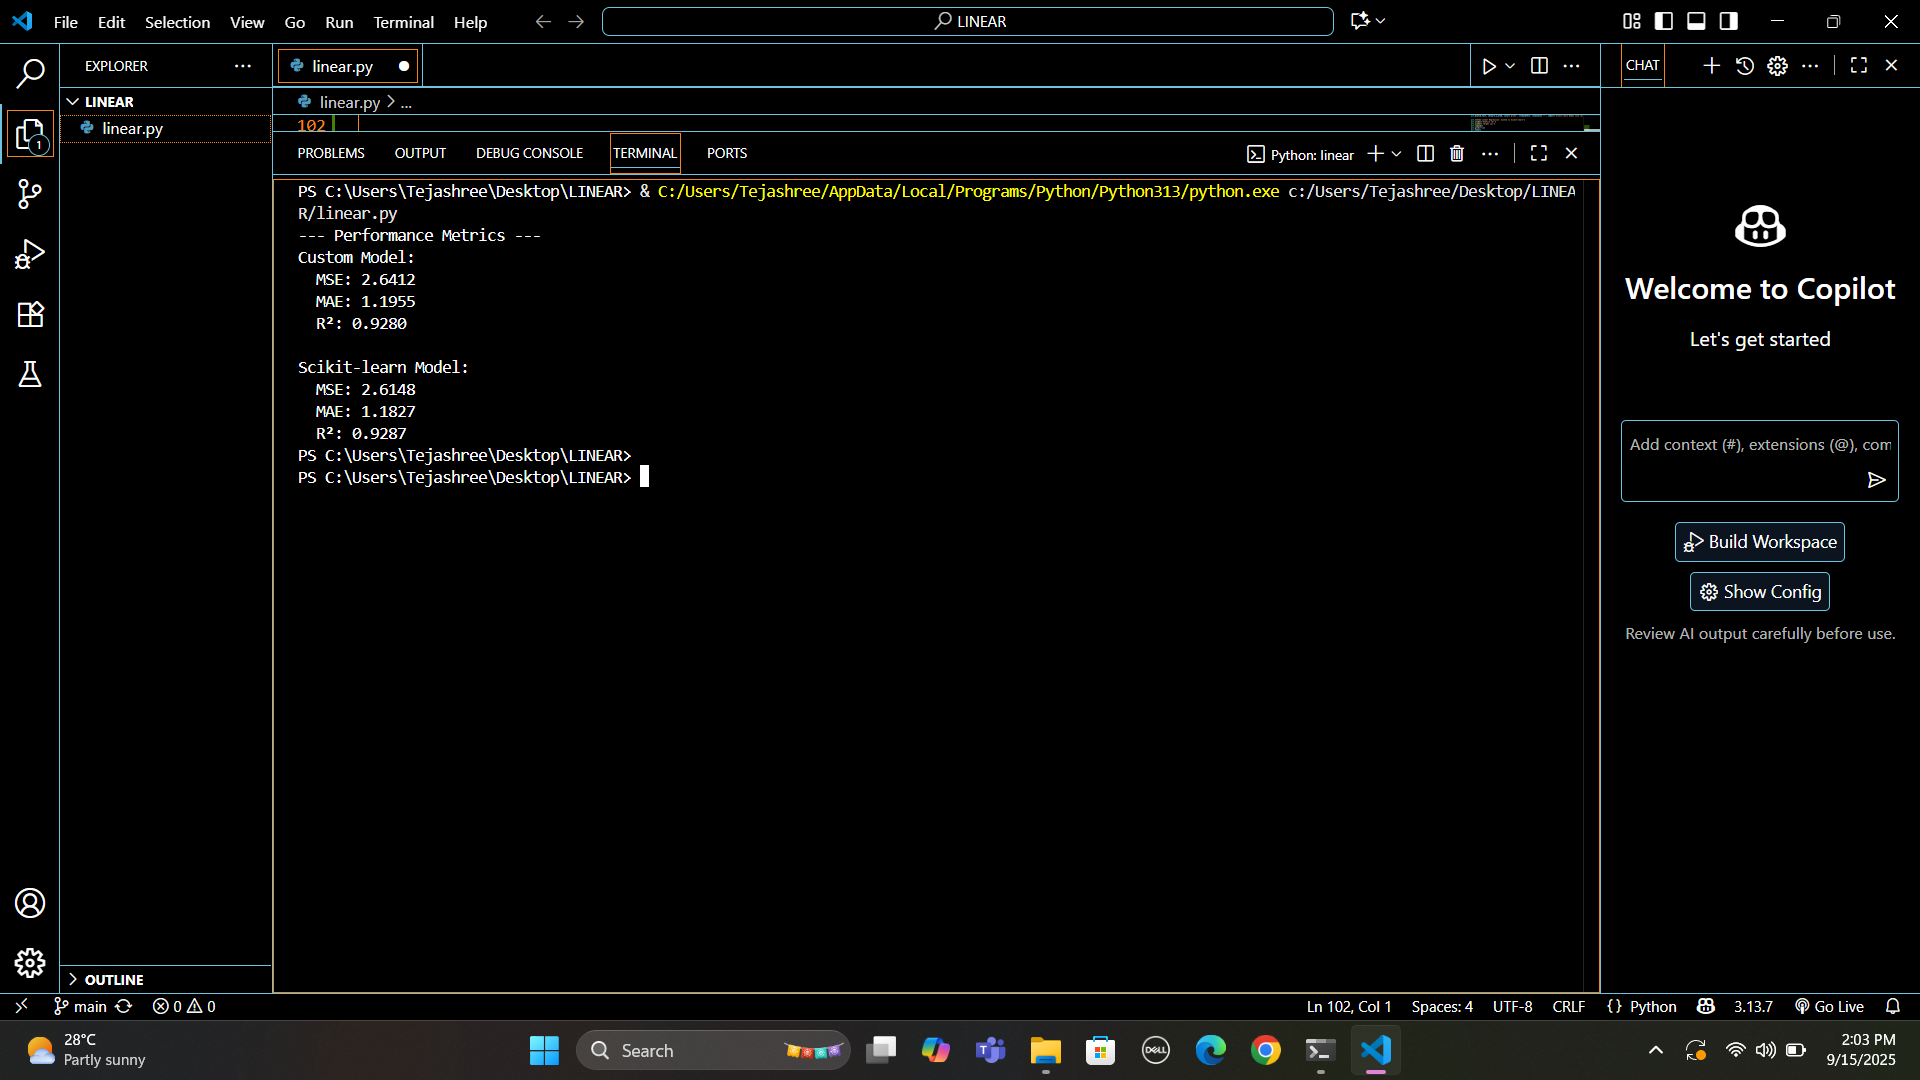Image resolution: width=1920 pixels, height=1080 pixels.
Task: Toggle the secondary side bar layout button
Action: coord(1728,21)
